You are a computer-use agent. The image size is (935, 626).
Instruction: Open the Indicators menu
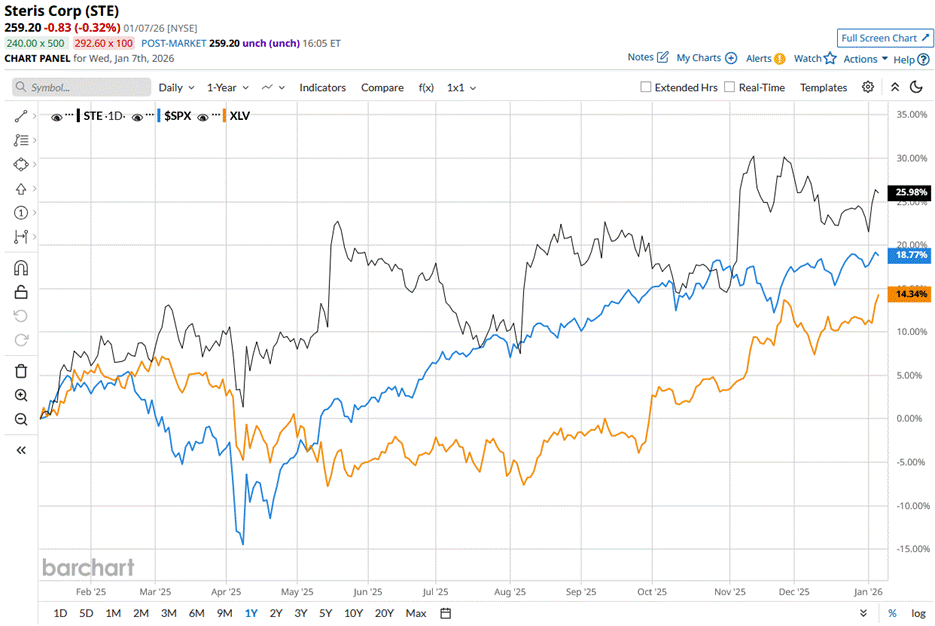322,88
